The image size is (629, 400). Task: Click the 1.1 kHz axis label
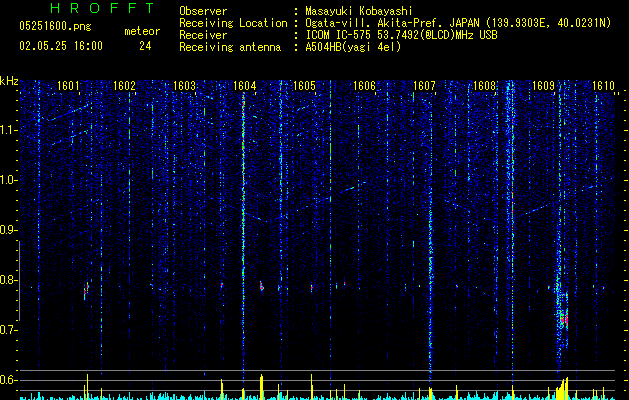(x=8, y=130)
